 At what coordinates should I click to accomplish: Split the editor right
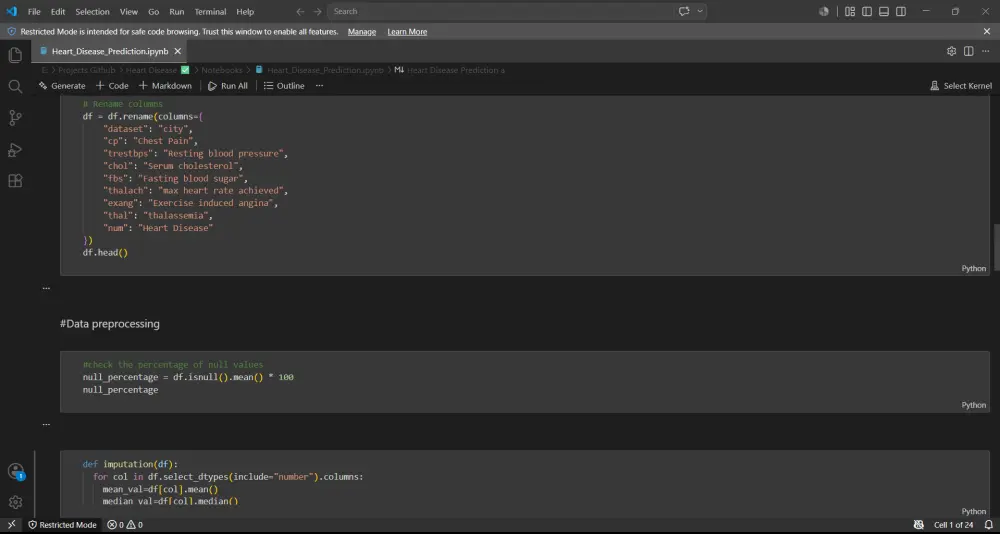[x=969, y=51]
